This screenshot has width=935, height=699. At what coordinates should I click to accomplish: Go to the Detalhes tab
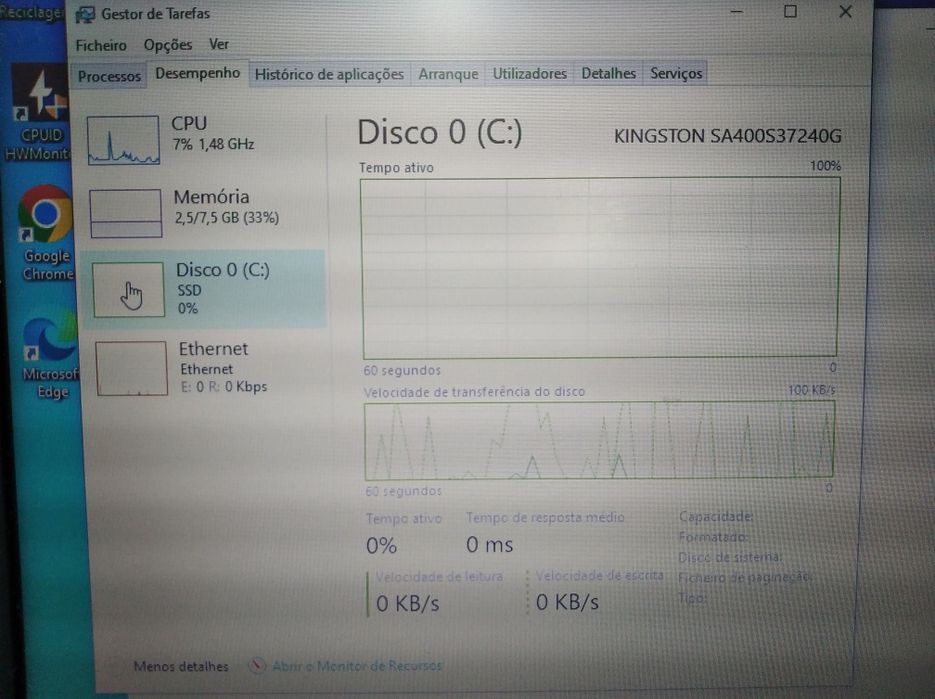(608, 73)
